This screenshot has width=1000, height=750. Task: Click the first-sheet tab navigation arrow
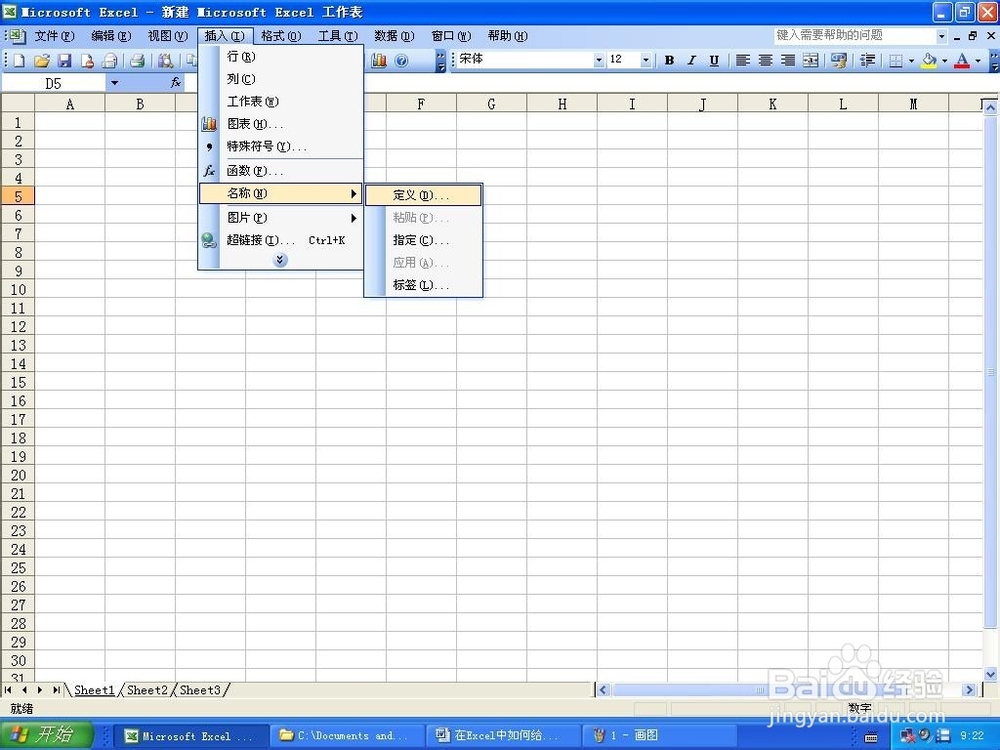[x=8, y=690]
